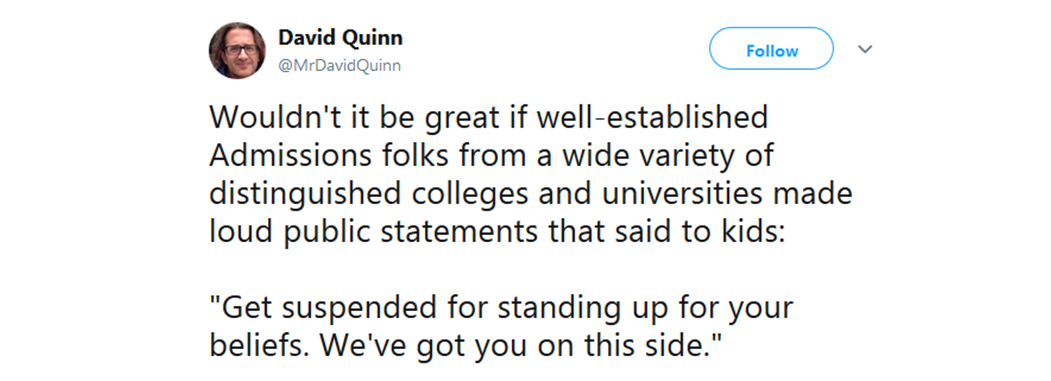Click the line beginning "Admissions folks from"

point(492,156)
